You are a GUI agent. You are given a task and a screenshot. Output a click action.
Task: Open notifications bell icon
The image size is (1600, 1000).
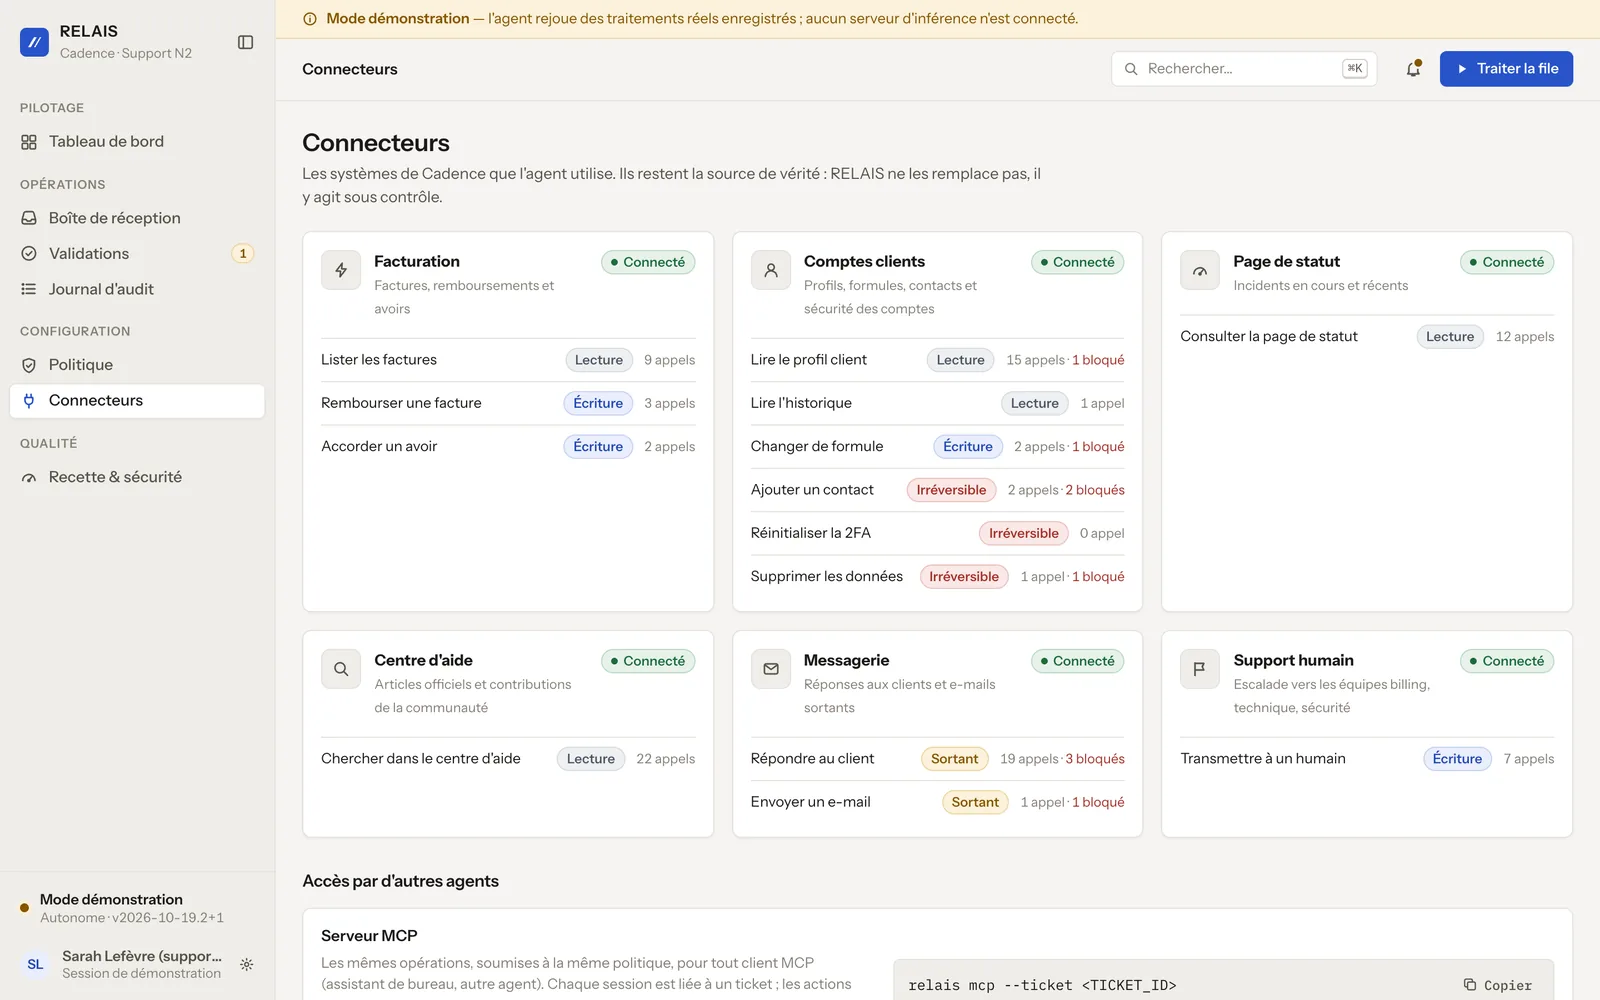1413,69
